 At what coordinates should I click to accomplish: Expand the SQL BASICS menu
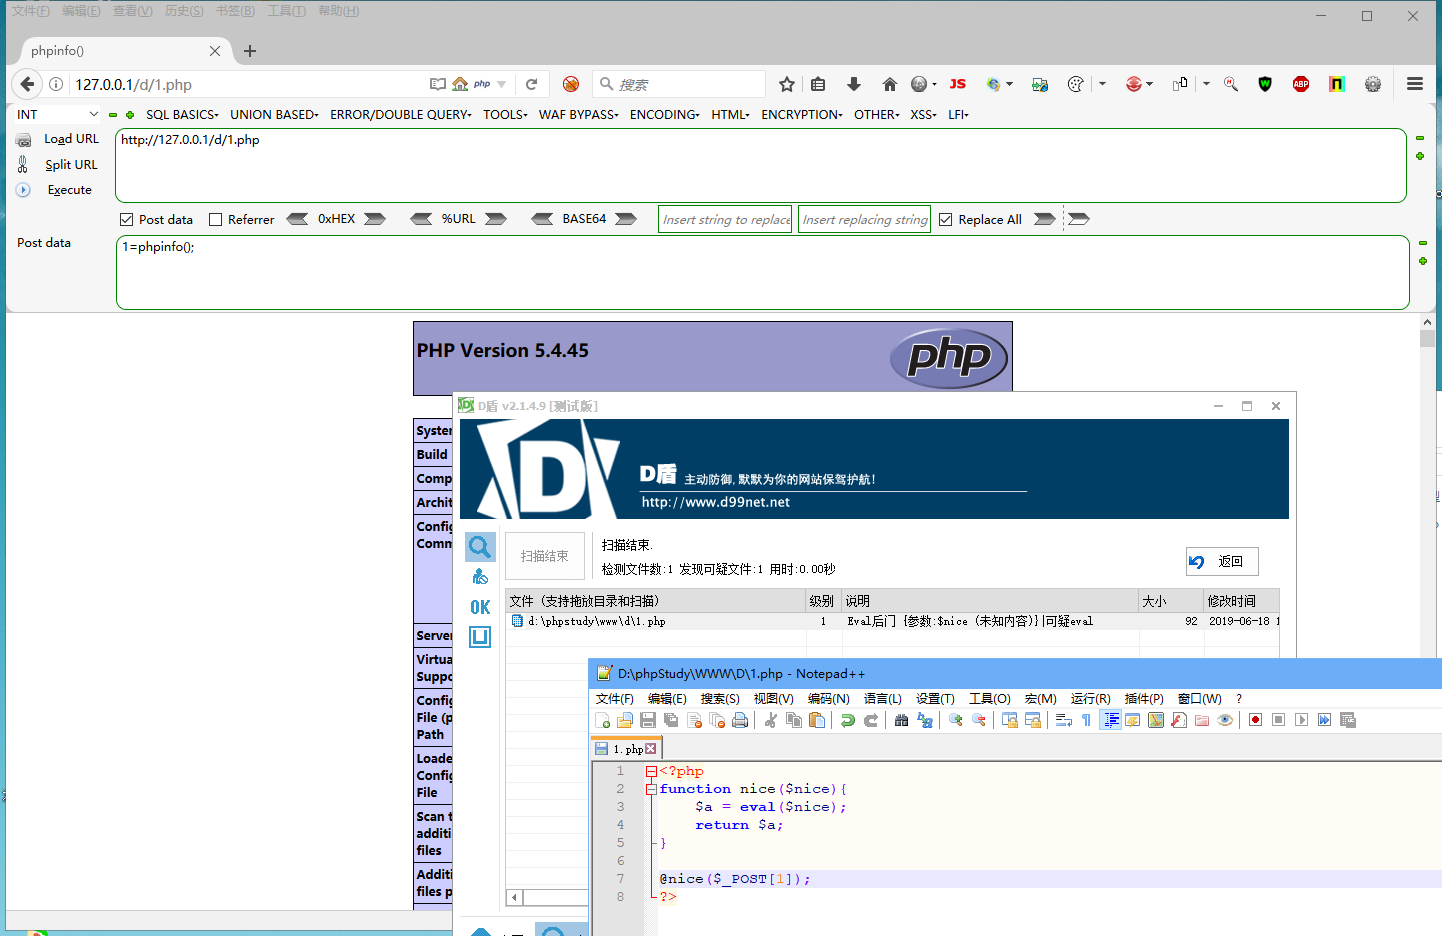(x=182, y=115)
